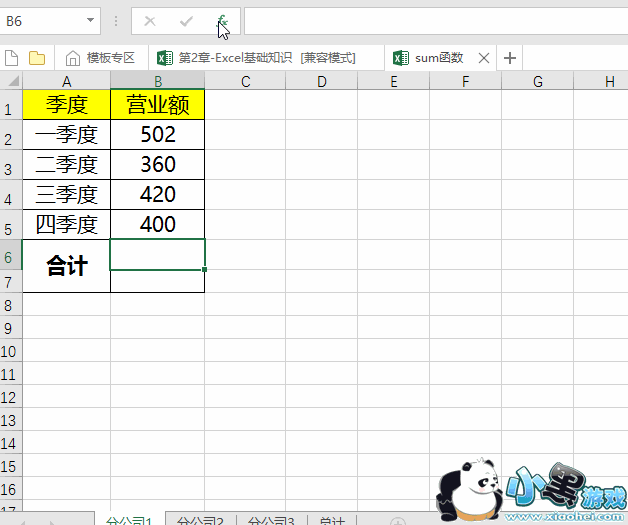Switch to 第2章-Excel基础知识 workbook tab
The height and width of the screenshot is (525, 628).
click(x=266, y=58)
